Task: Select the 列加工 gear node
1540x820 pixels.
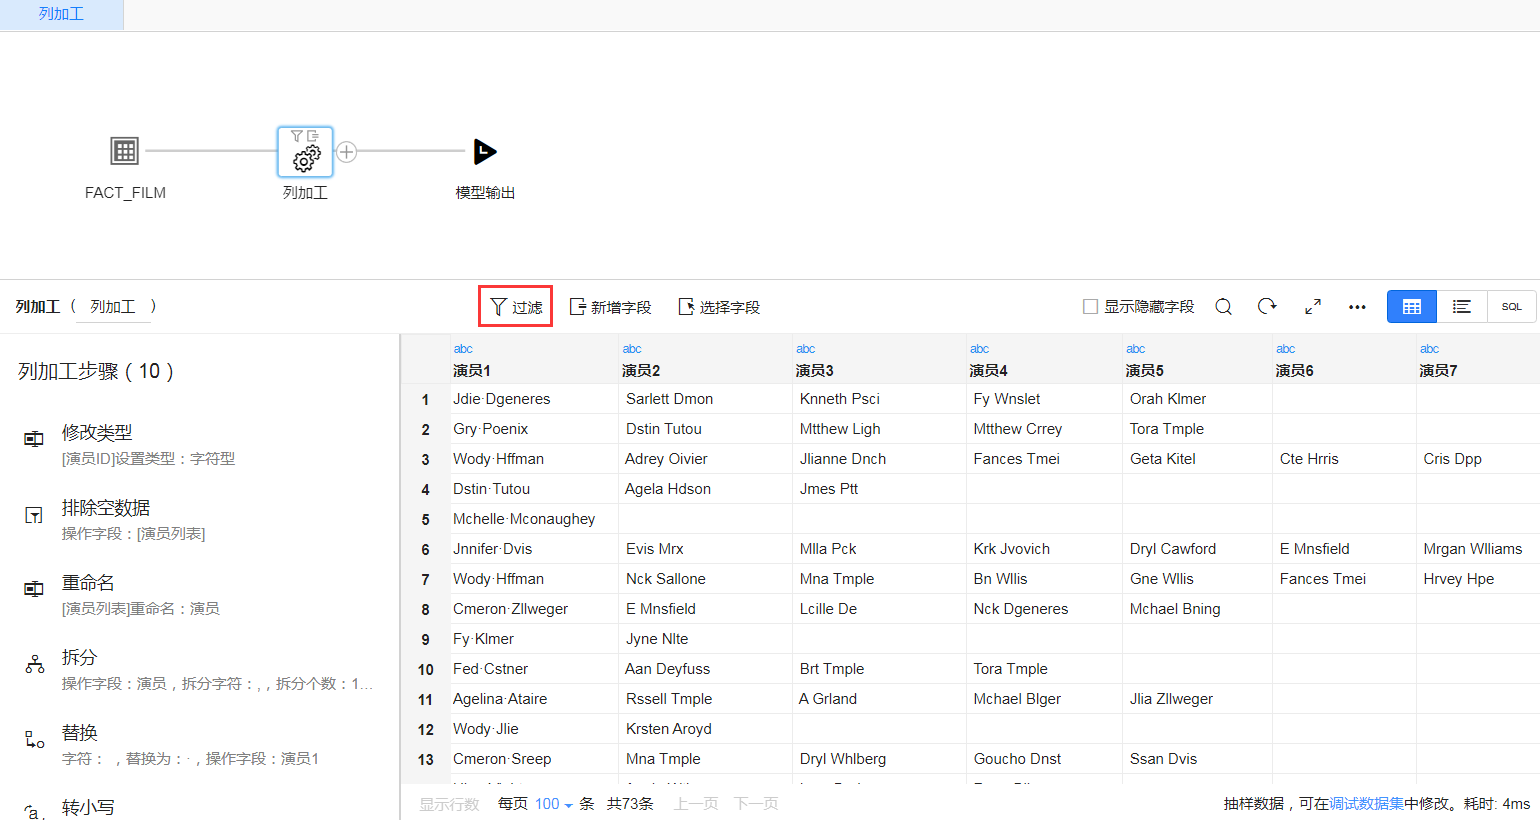Action: [305, 152]
